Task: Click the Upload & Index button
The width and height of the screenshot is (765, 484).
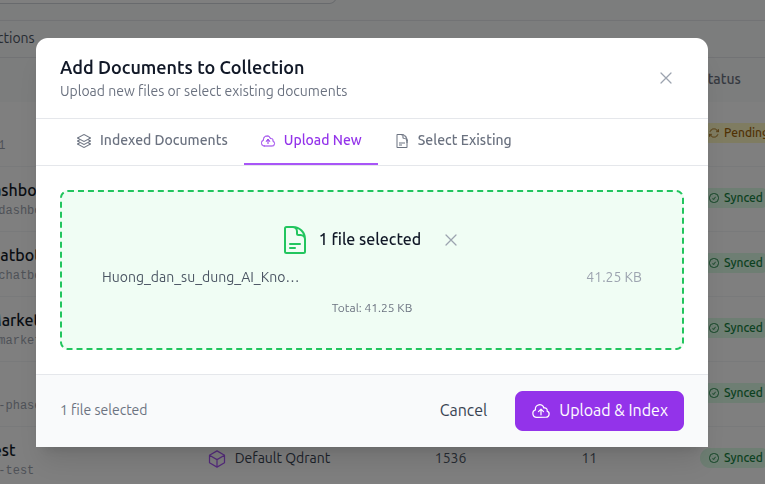Action: pos(599,411)
